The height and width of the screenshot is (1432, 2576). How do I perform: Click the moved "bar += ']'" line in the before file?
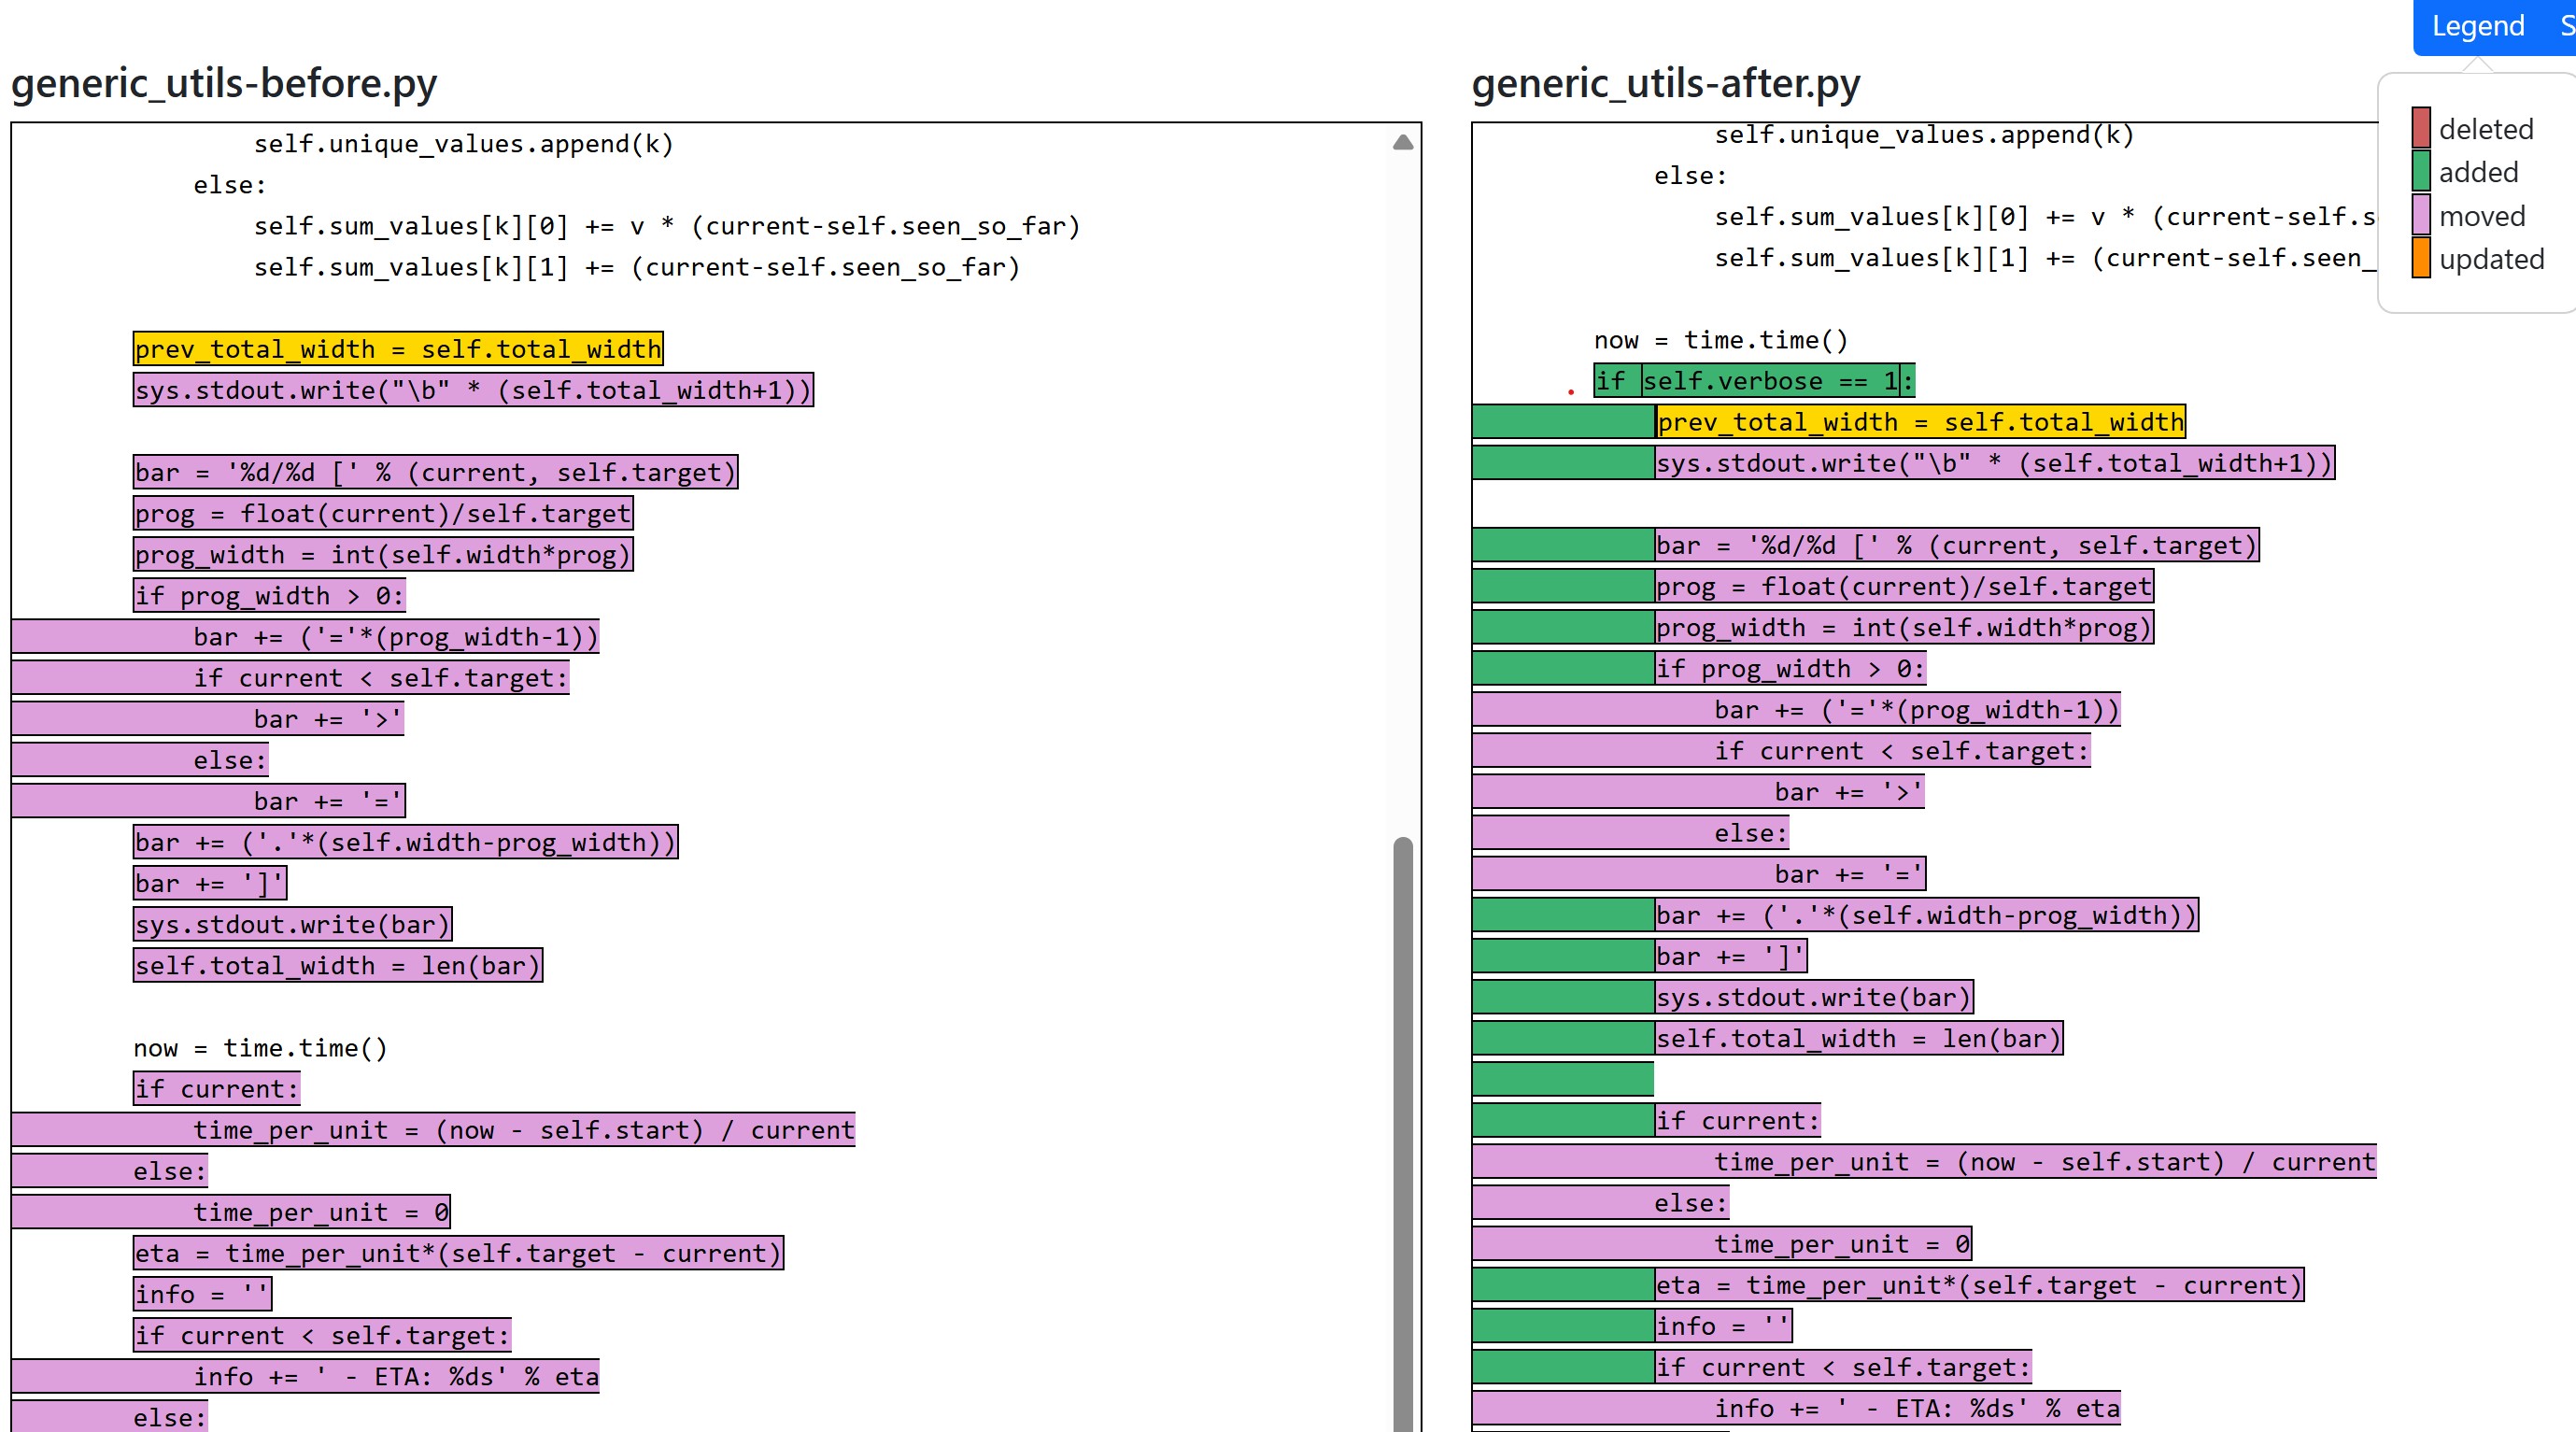210,883
